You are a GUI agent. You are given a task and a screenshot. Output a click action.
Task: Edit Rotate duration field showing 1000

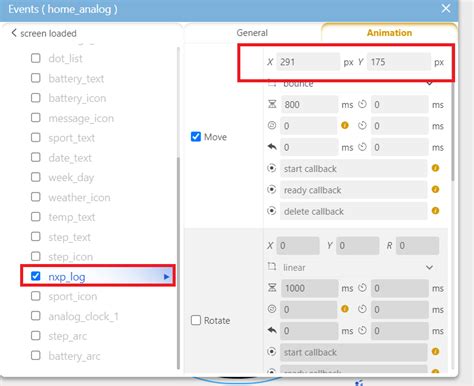[x=309, y=288]
